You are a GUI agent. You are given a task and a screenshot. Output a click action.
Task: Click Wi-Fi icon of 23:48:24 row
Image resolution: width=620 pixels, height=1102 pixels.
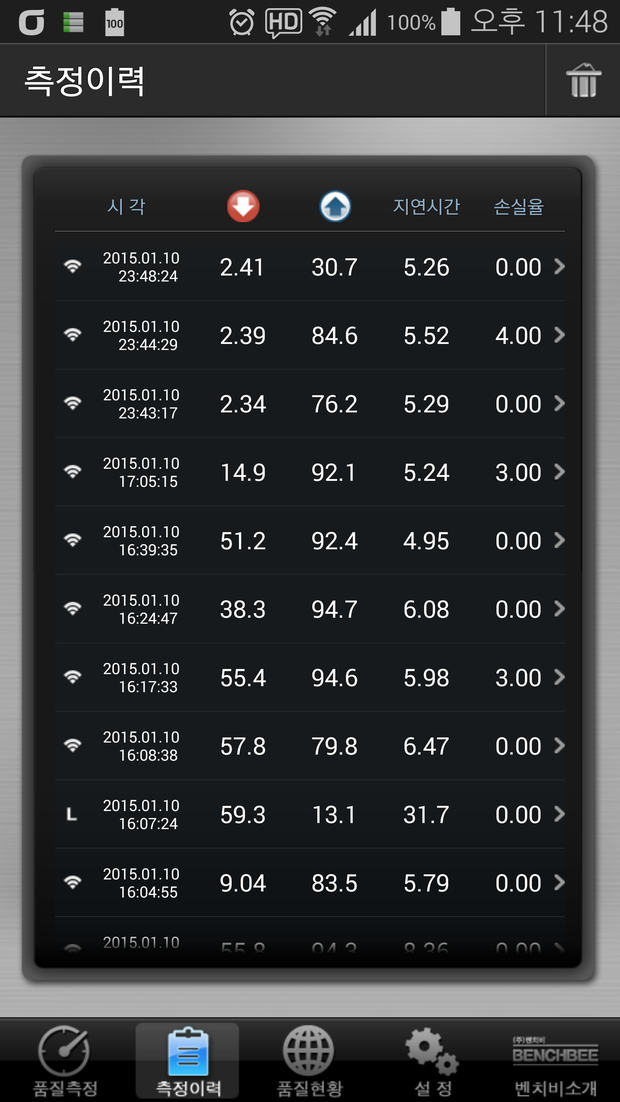coord(72,266)
